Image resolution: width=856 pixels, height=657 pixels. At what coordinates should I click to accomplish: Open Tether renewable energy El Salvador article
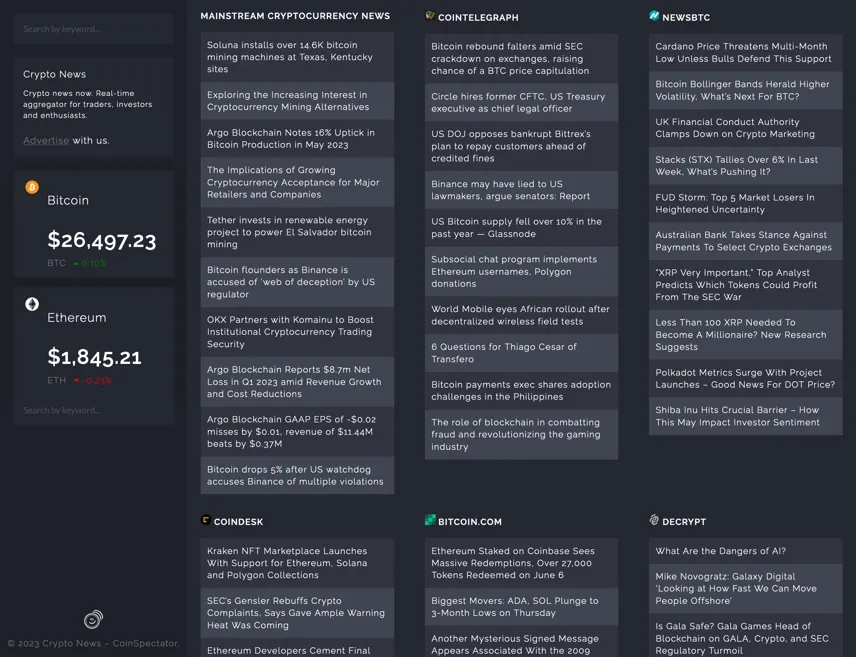click(x=297, y=232)
